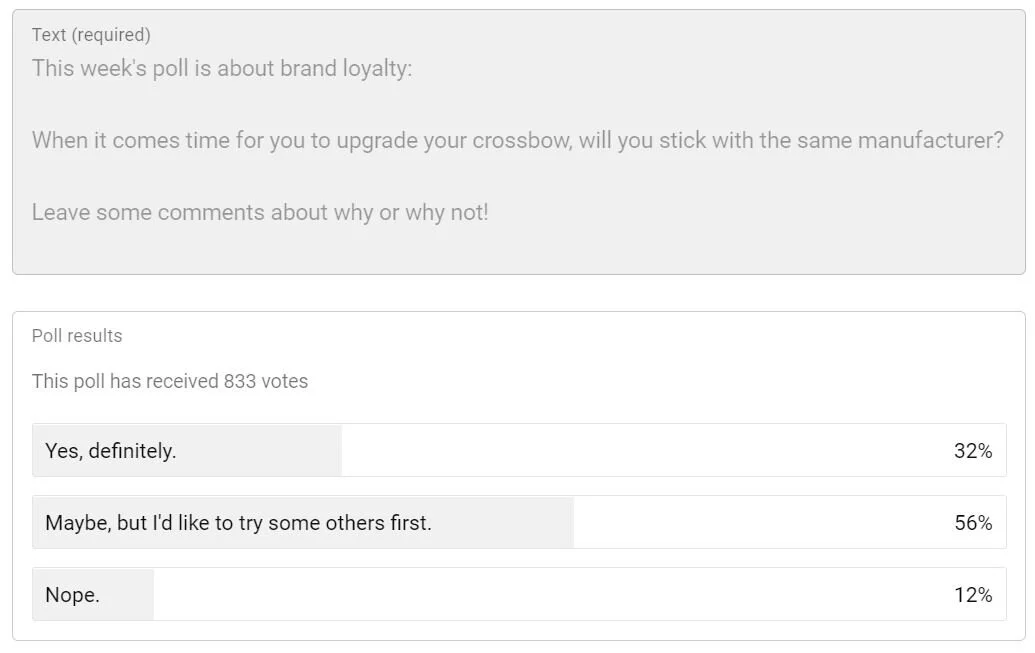Screen dimensions: 1035x653
Task: Select the "Maybe, but I'd like to try" label
Action: (238, 523)
